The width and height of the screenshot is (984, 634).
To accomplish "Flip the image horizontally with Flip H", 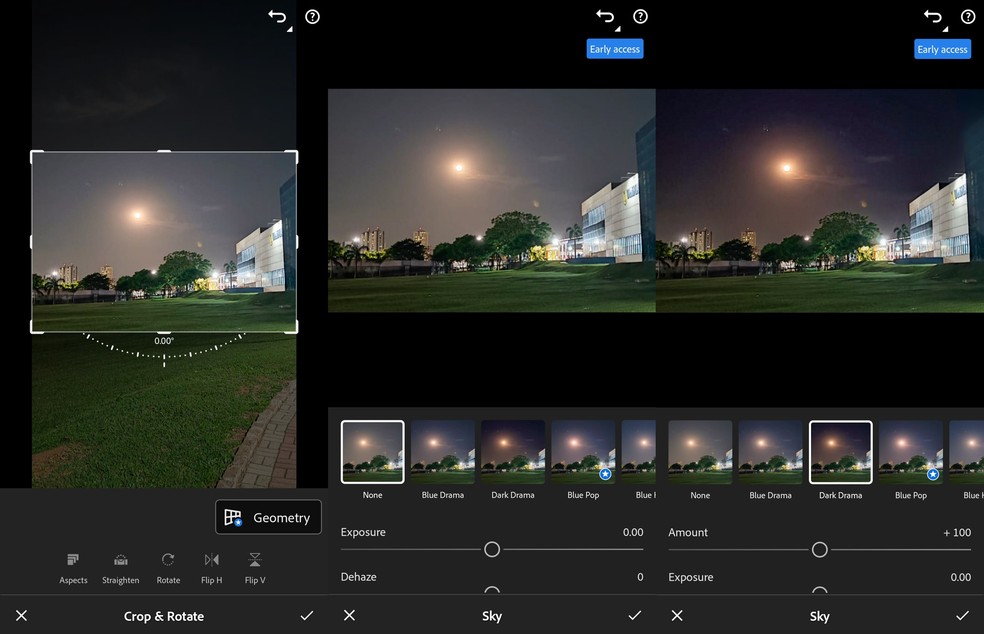I will click(211, 568).
